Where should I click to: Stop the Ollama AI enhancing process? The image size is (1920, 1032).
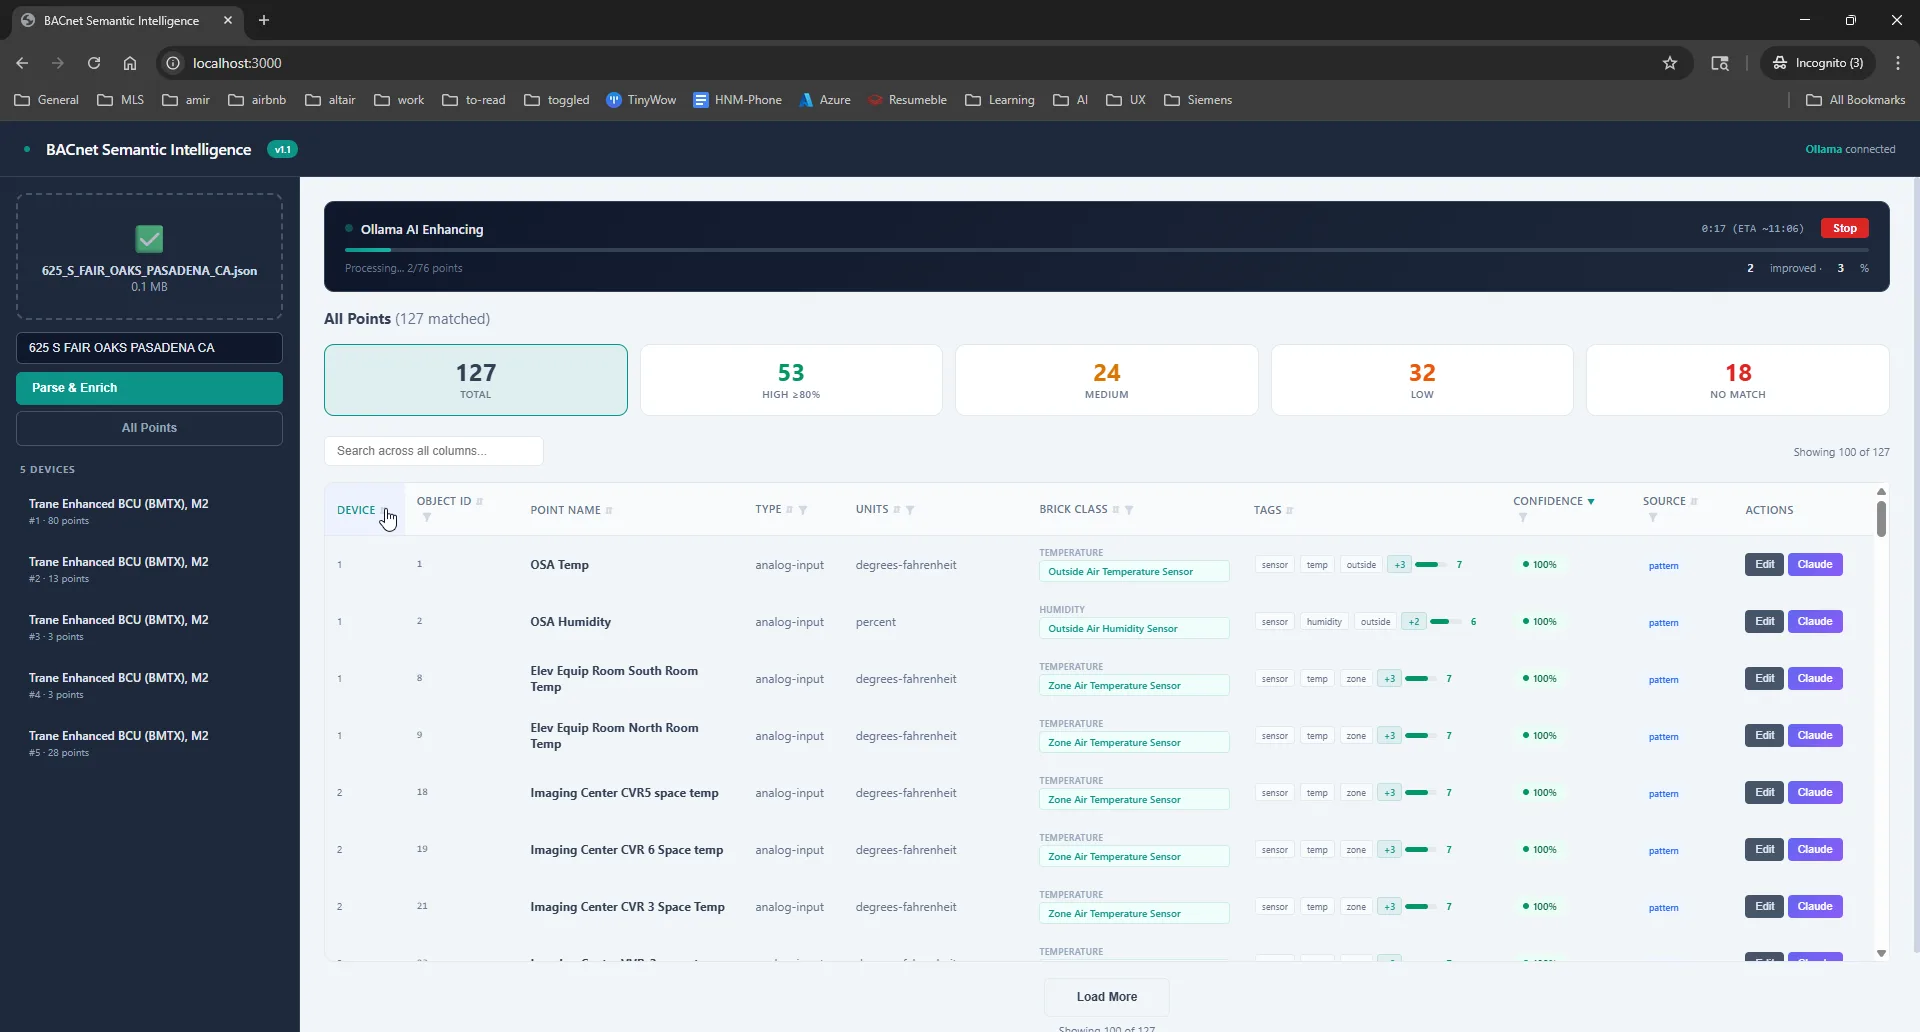point(1845,229)
